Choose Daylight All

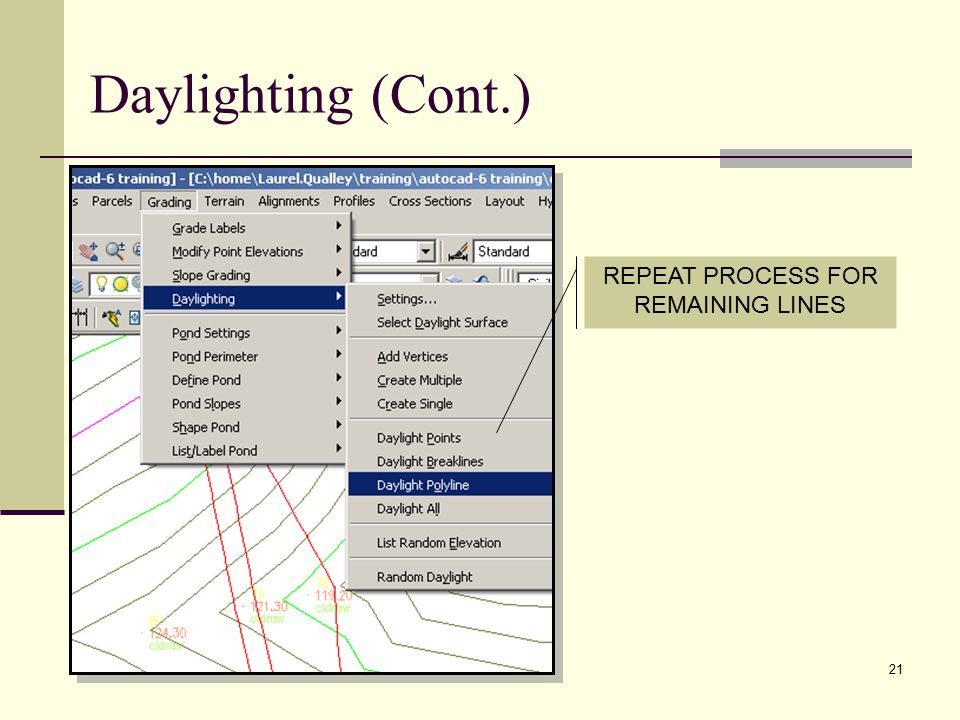click(451, 509)
